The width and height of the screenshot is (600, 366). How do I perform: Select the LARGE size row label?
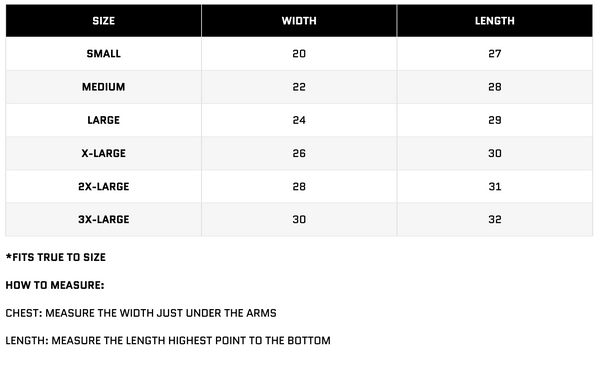pos(104,120)
